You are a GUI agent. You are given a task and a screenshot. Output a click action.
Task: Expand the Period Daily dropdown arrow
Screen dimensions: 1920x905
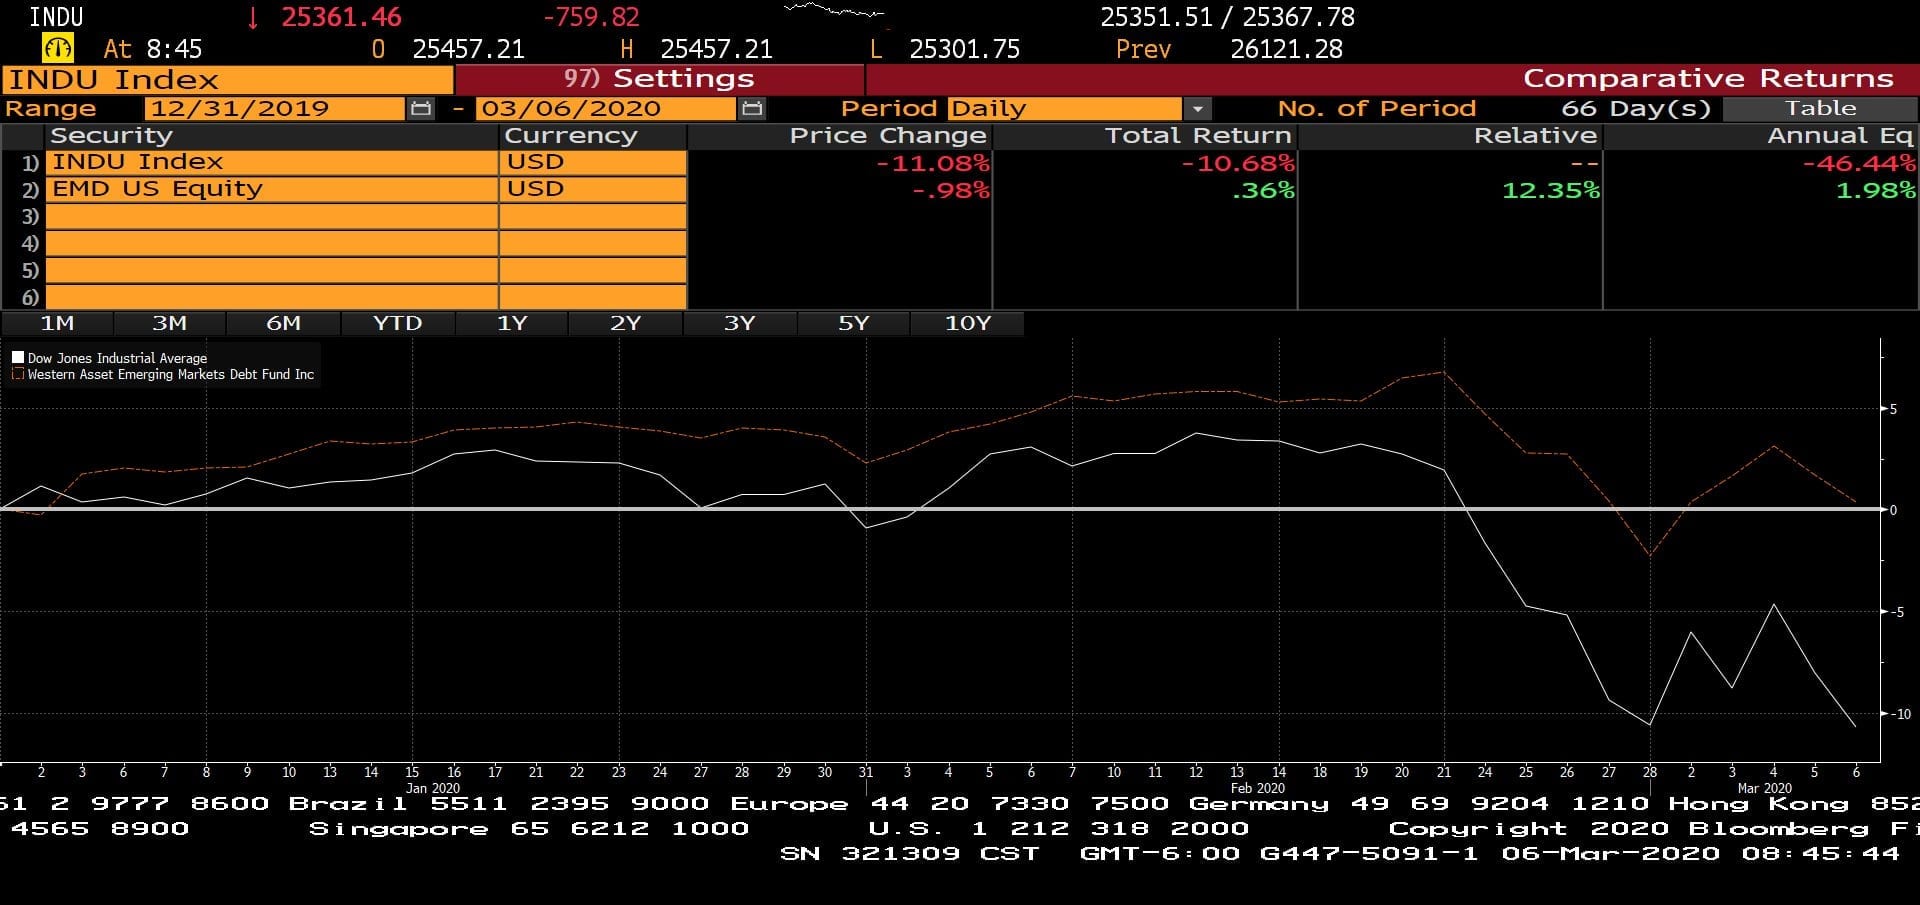coord(1197,108)
